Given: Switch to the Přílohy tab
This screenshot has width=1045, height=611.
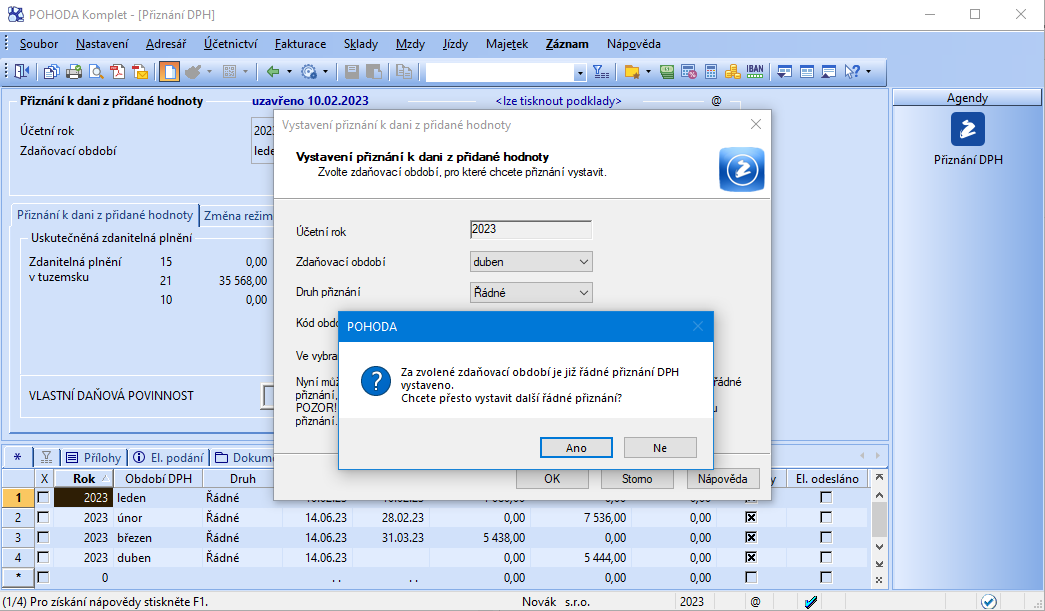Looking at the screenshot, I should 93,457.
